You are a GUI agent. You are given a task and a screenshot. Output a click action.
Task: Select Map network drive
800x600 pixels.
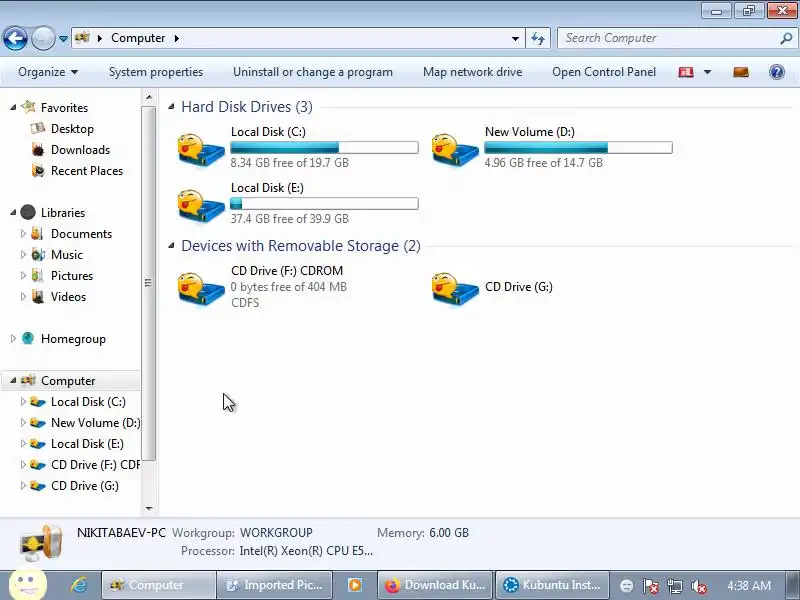(472, 72)
